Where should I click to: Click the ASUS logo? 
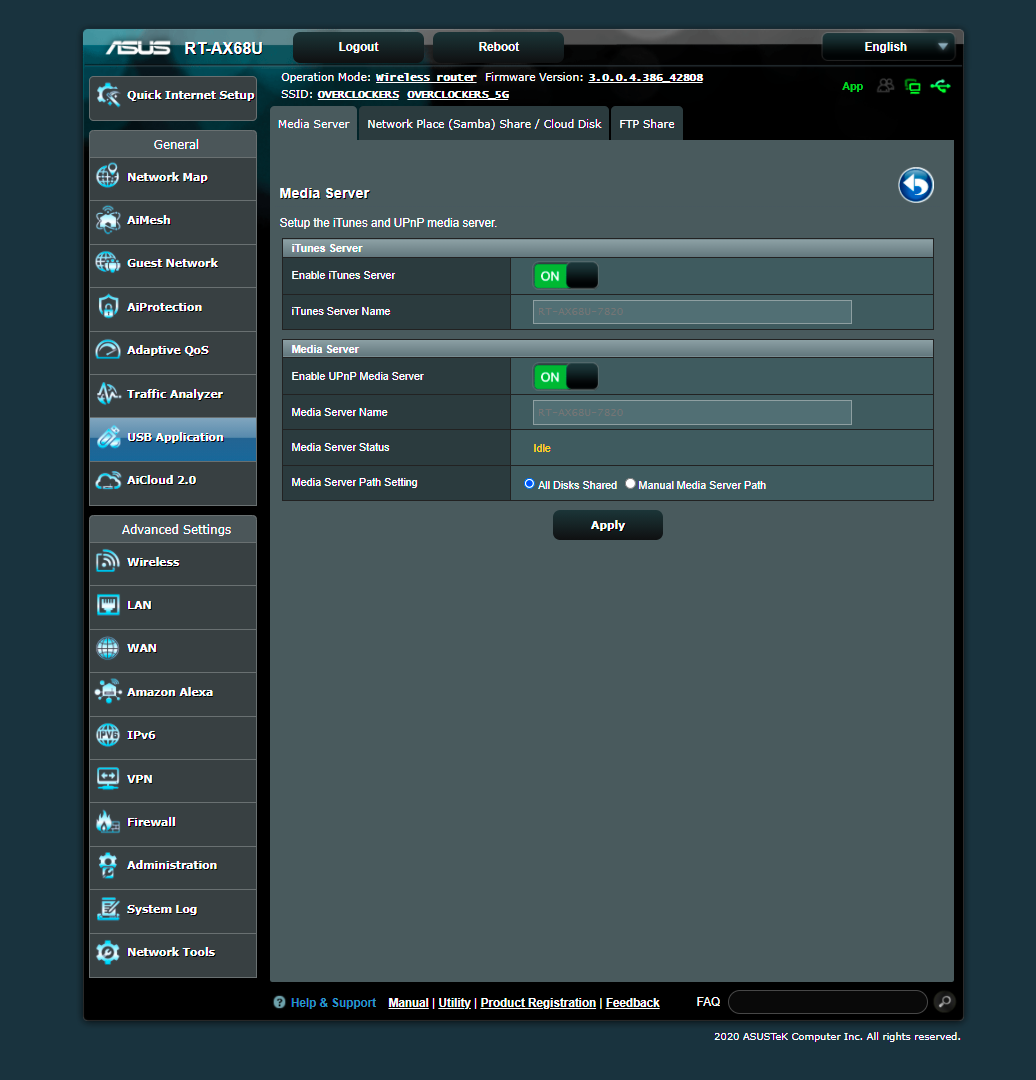[x=138, y=48]
